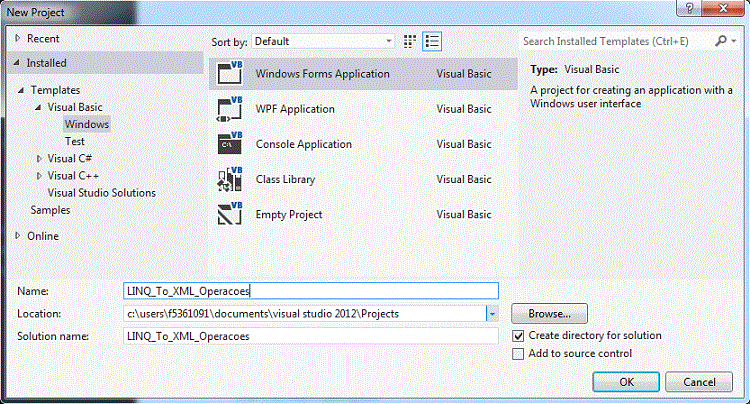Viewport: 750px width, 404px height.
Task: Open the dialog help question mark
Action: 689,8
